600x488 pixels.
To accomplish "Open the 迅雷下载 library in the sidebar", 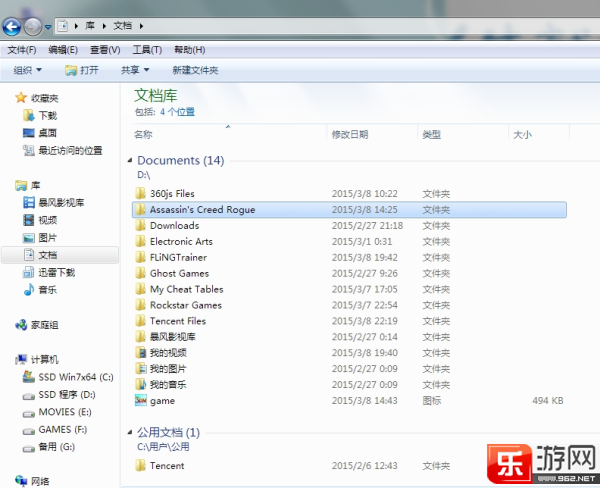I will [49, 273].
